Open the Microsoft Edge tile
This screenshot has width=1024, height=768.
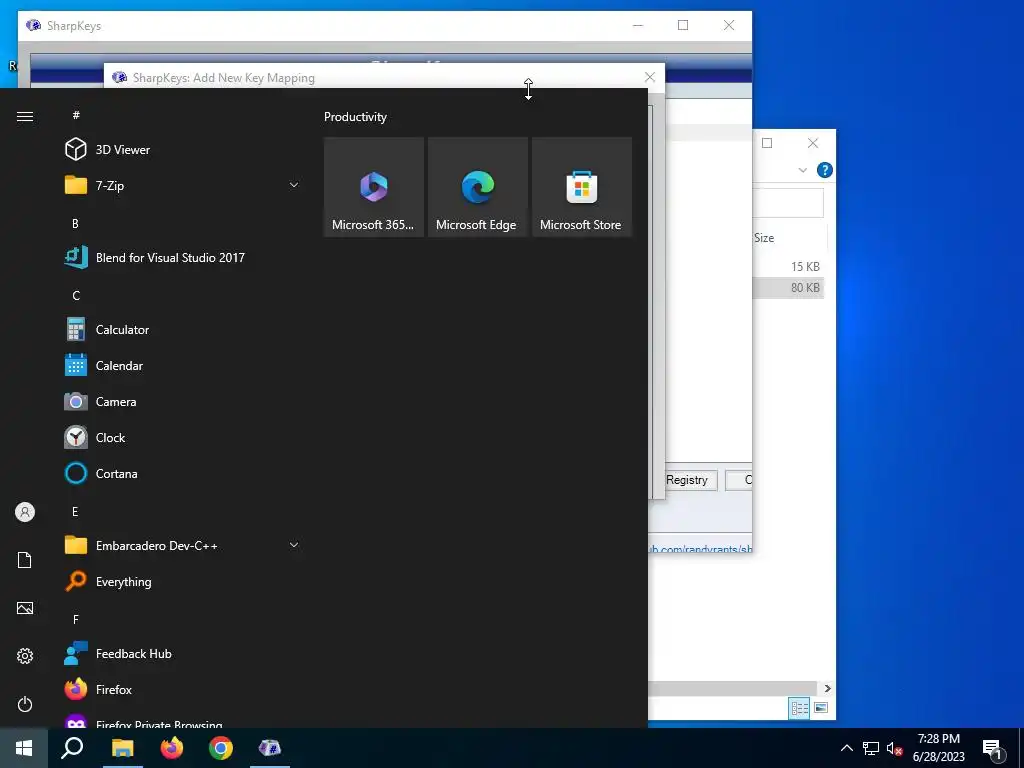click(477, 187)
